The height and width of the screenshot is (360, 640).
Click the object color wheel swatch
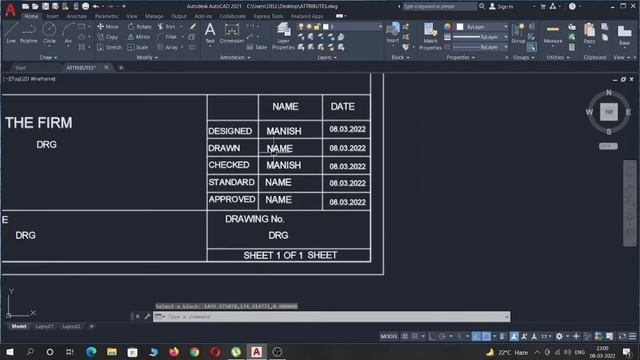coord(448,27)
